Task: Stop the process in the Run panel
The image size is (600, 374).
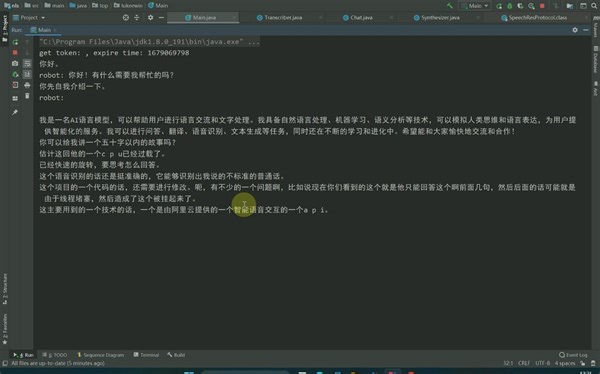Action: click(x=15, y=52)
